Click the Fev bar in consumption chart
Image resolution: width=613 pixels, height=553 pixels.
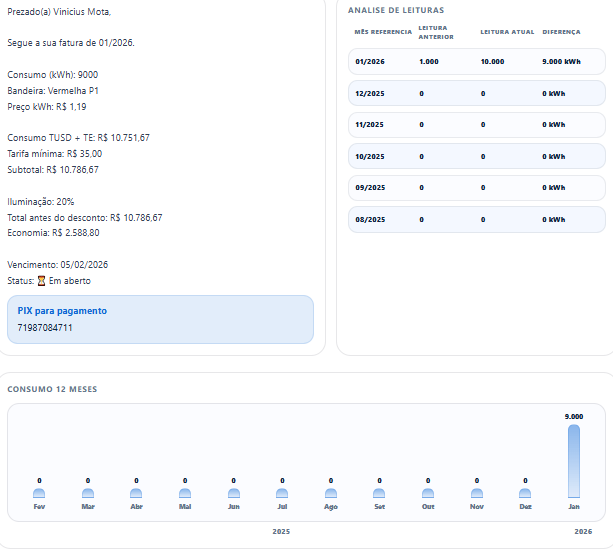pyautogui.click(x=39, y=493)
